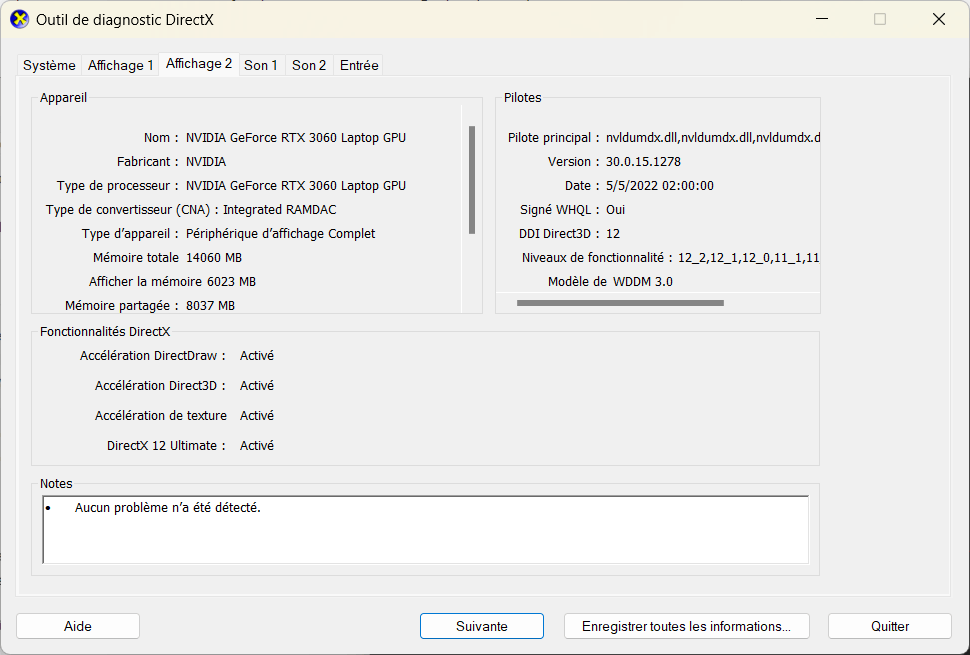Go to the Entrée tab
The height and width of the screenshot is (655, 970).
359,66
